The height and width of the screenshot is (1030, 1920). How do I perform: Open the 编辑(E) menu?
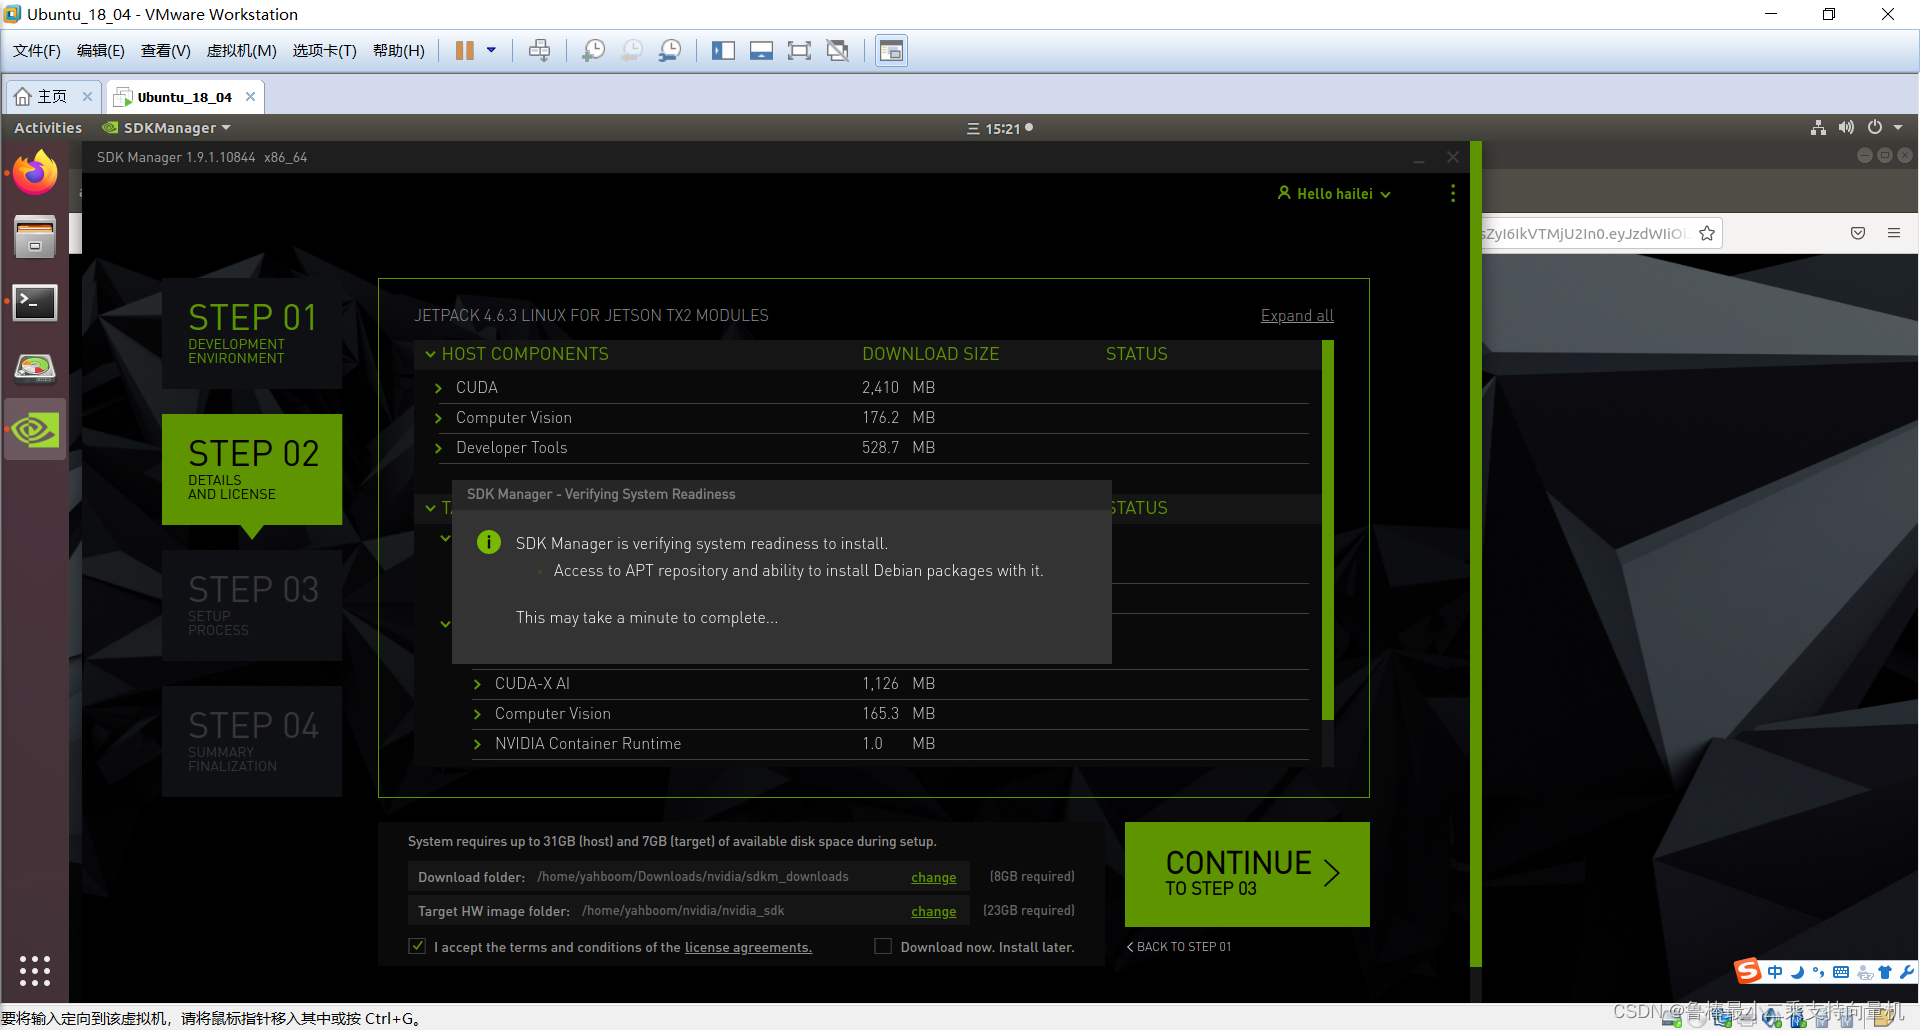[101, 51]
